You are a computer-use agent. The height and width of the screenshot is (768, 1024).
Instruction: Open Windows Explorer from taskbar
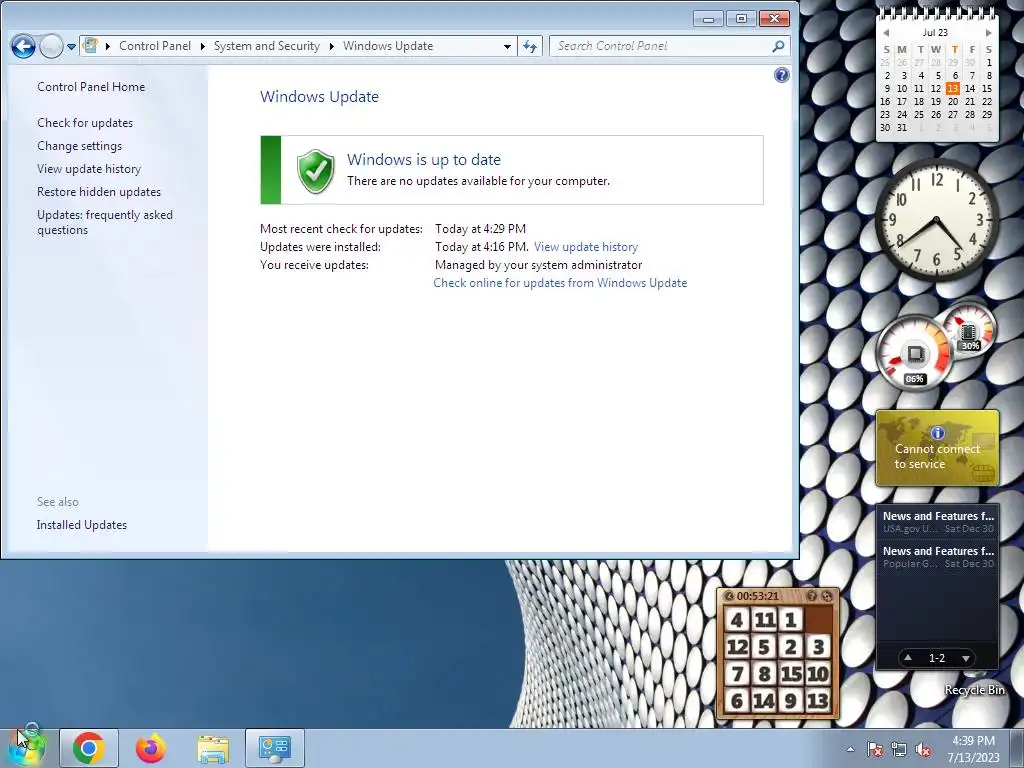tap(213, 748)
